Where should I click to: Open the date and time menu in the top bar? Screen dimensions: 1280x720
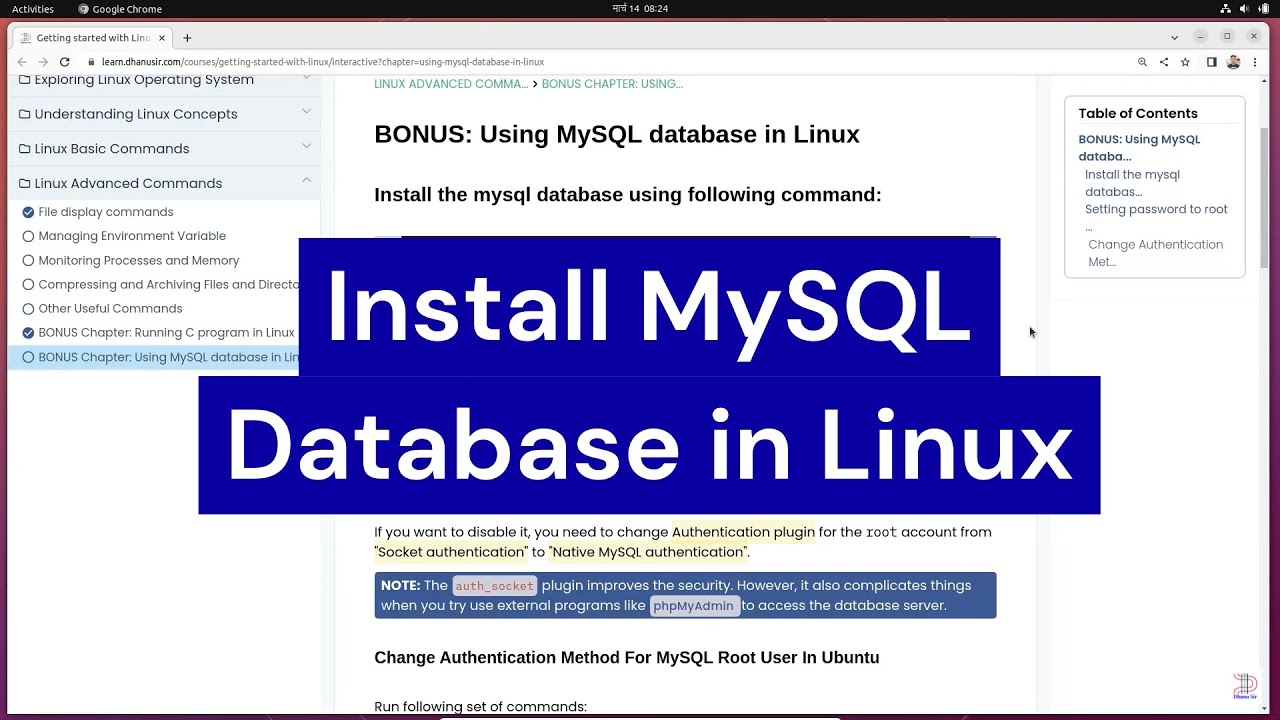[640, 9]
